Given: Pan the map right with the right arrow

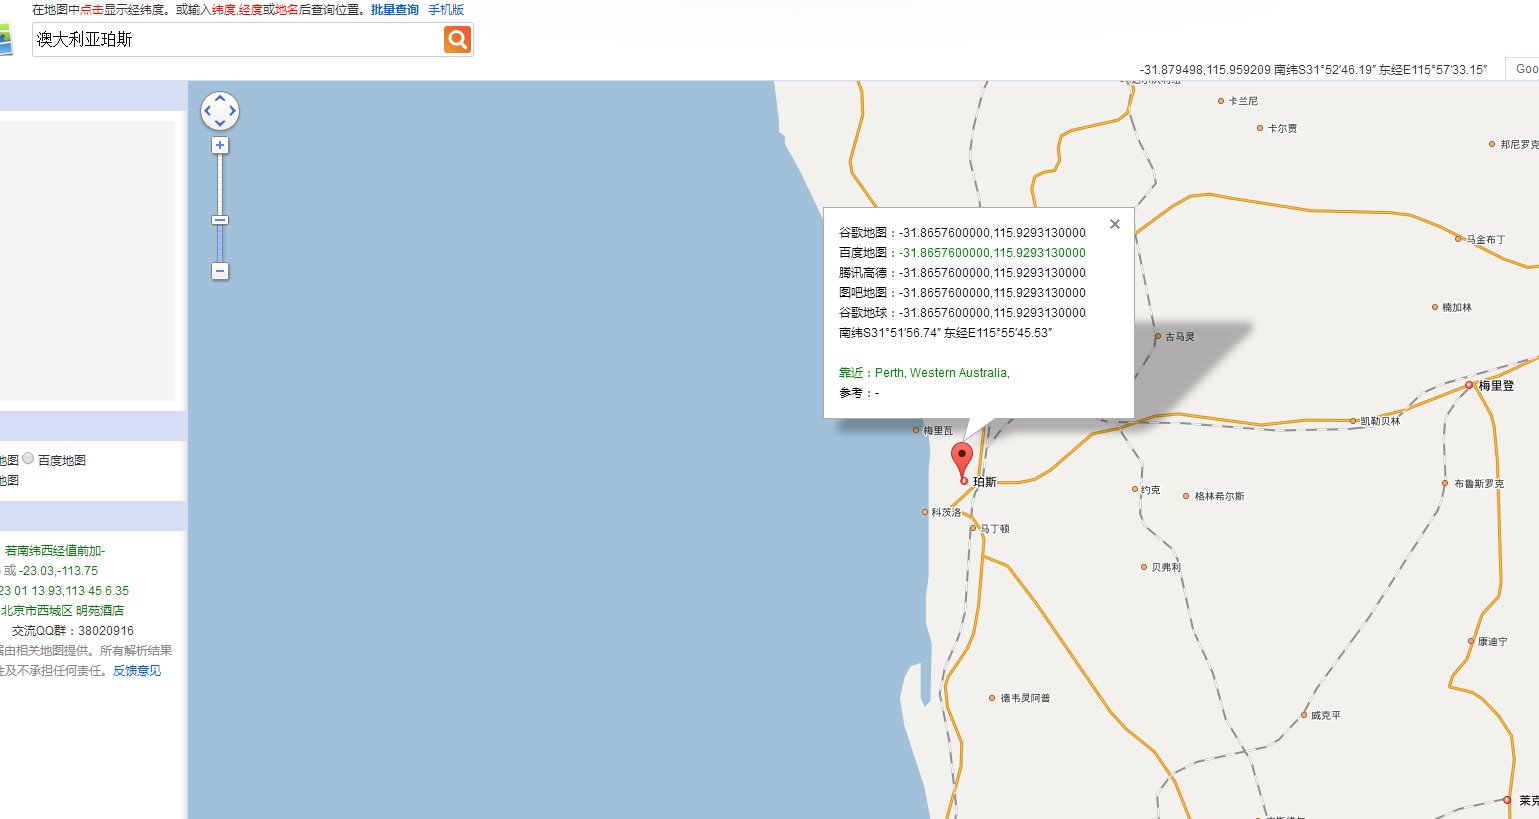Looking at the screenshot, I should point(233,111).
